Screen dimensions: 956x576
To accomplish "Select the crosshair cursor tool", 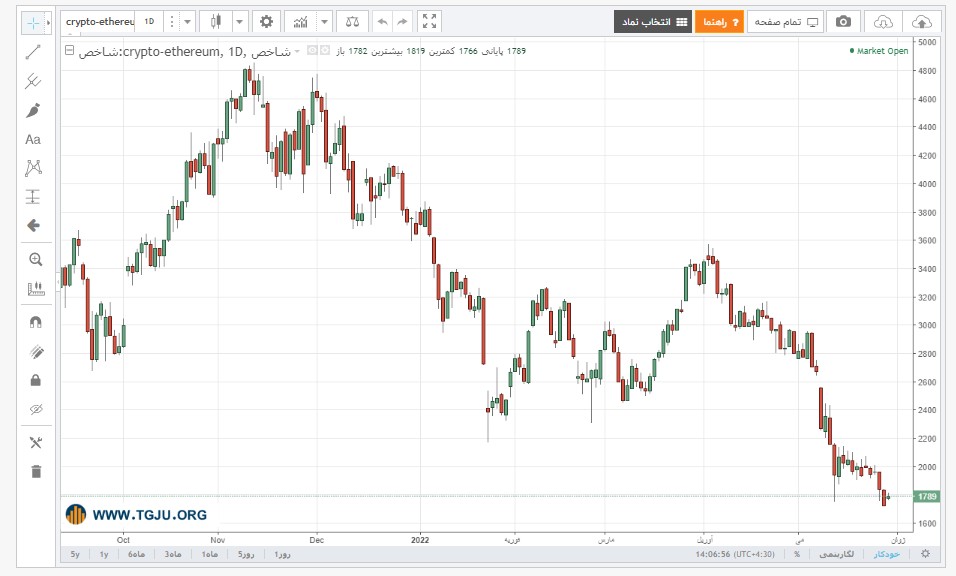I will coord(33,23).
